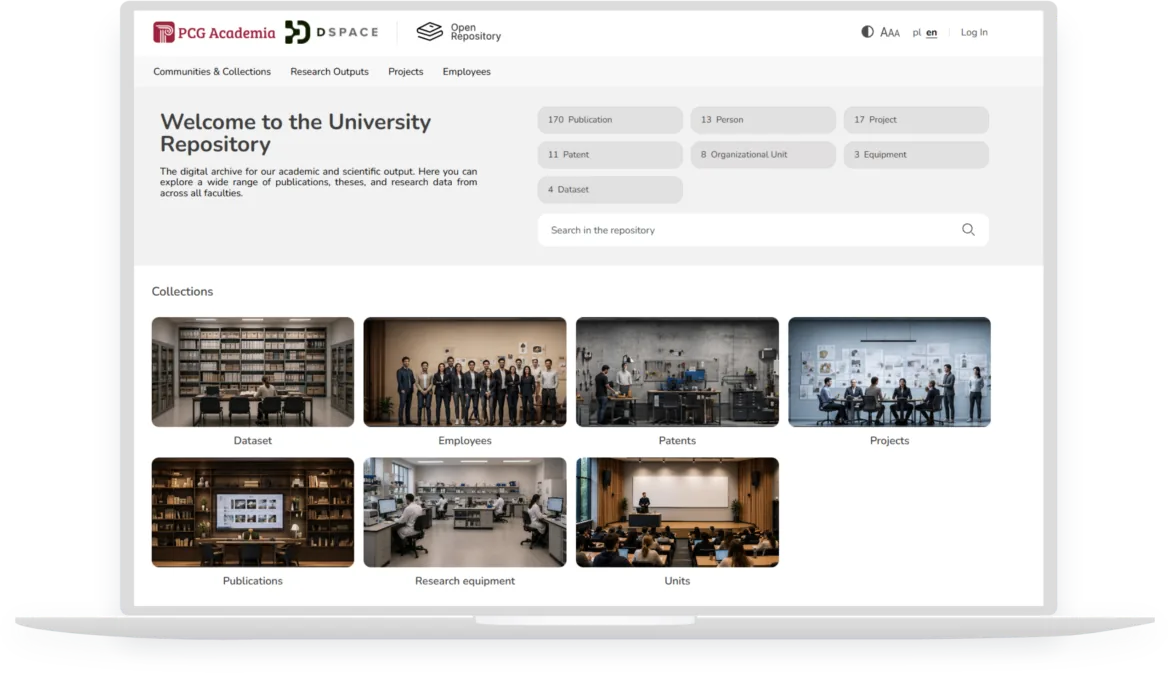Open the Publications collection thumbnail
The image size is (1168, 673).
tap(253, 512)
